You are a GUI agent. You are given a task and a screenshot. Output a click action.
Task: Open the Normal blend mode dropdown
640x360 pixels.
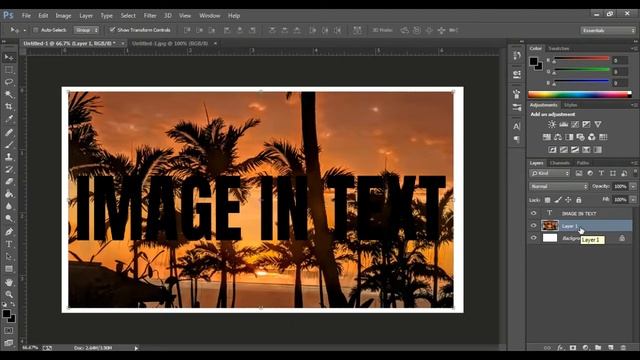pyautogui.click(x=559, y=187)
